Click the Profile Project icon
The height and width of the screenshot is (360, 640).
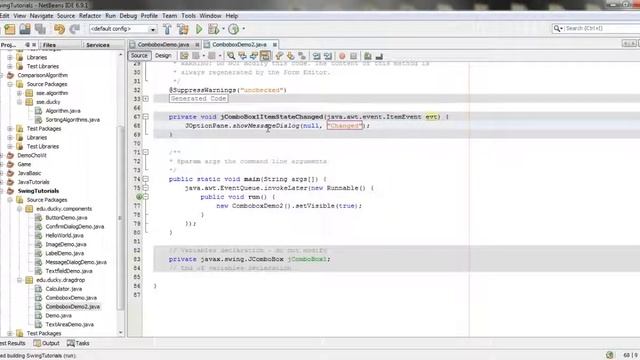[233, 29]
